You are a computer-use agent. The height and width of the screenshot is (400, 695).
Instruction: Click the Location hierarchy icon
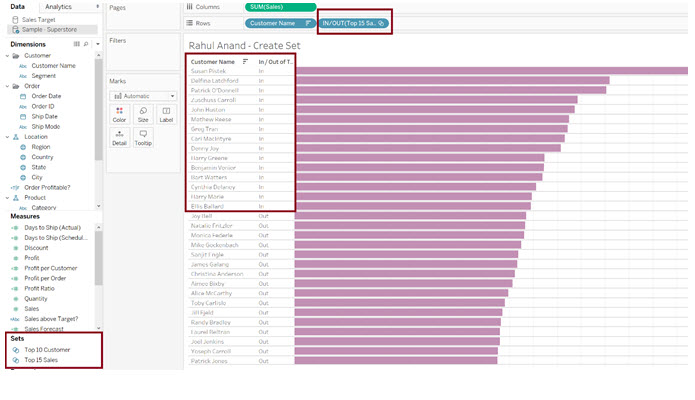[16, 137]
